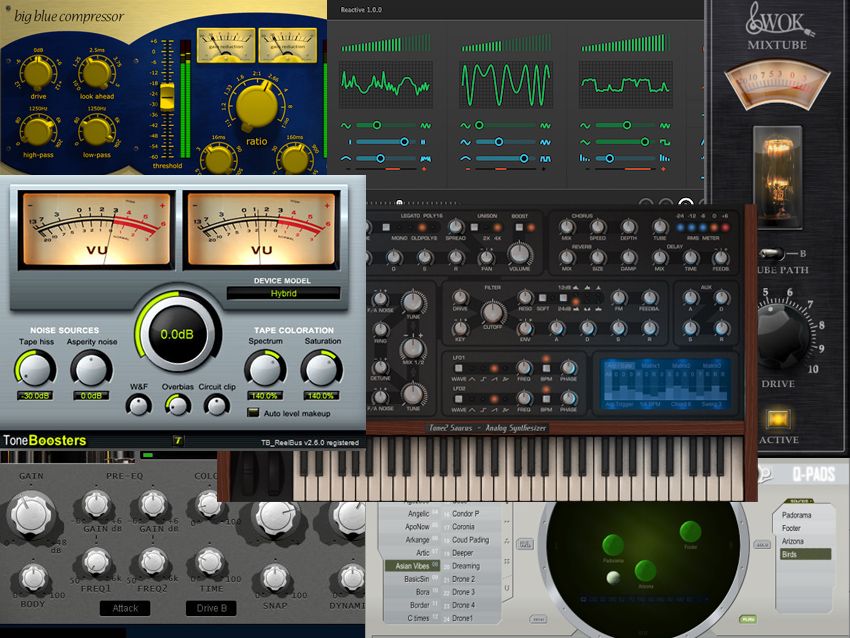
Task: Switch to the Matrix2 tab on Saurus display
Action: click(679, 365)
